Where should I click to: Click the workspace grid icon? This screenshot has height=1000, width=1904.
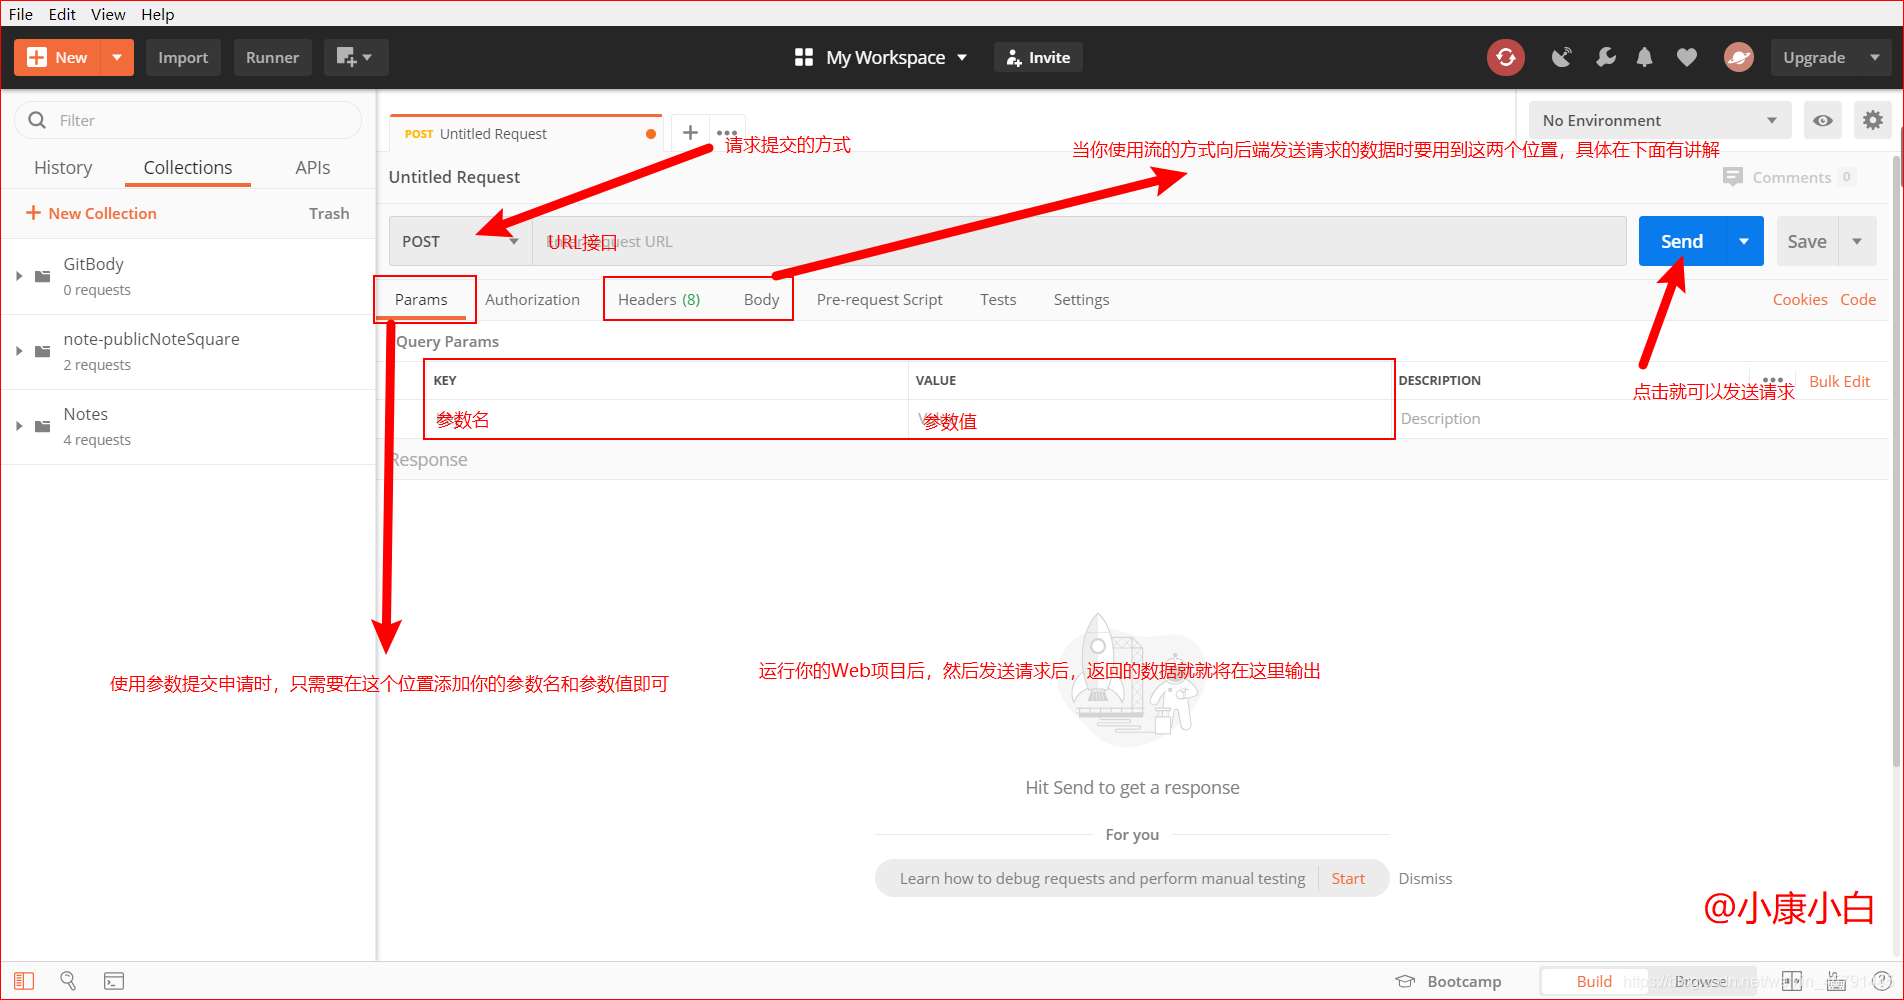[804, 58]
